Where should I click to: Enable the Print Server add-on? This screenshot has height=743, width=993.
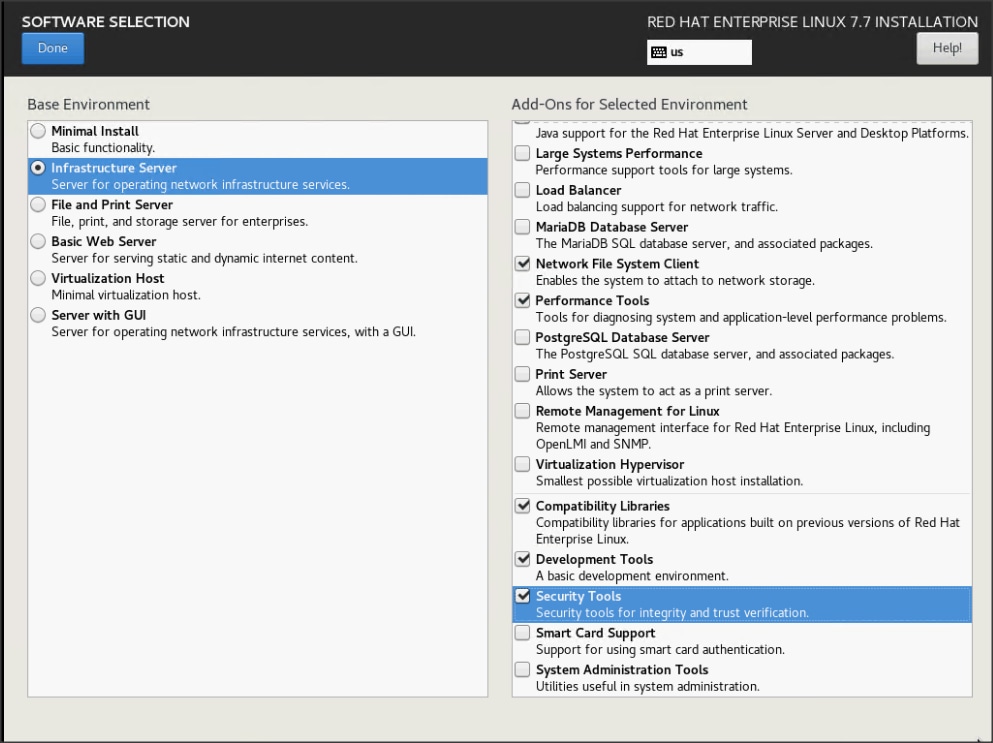522,374
